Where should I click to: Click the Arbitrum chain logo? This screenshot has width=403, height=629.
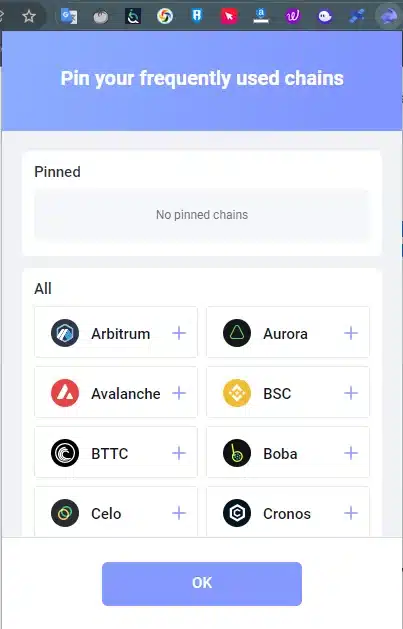pyautogui.click(x=65, y=333)
